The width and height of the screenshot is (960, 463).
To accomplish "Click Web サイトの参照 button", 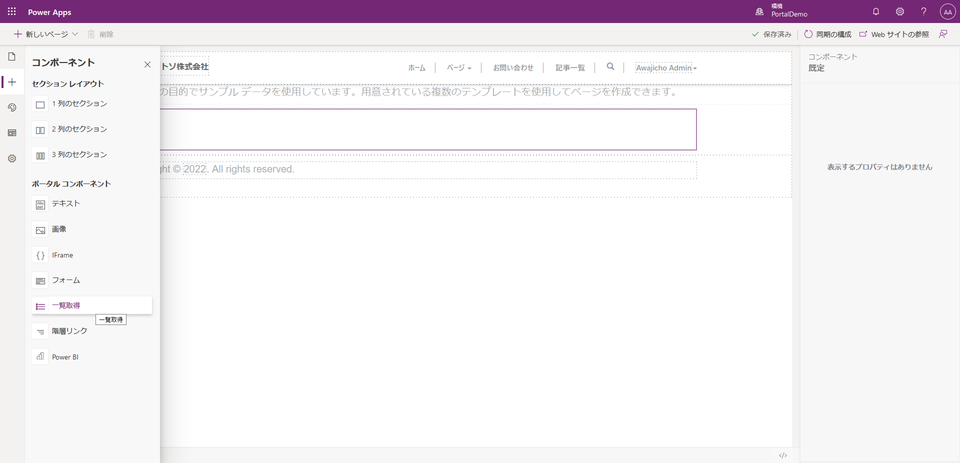I will (x=893, y=34).
